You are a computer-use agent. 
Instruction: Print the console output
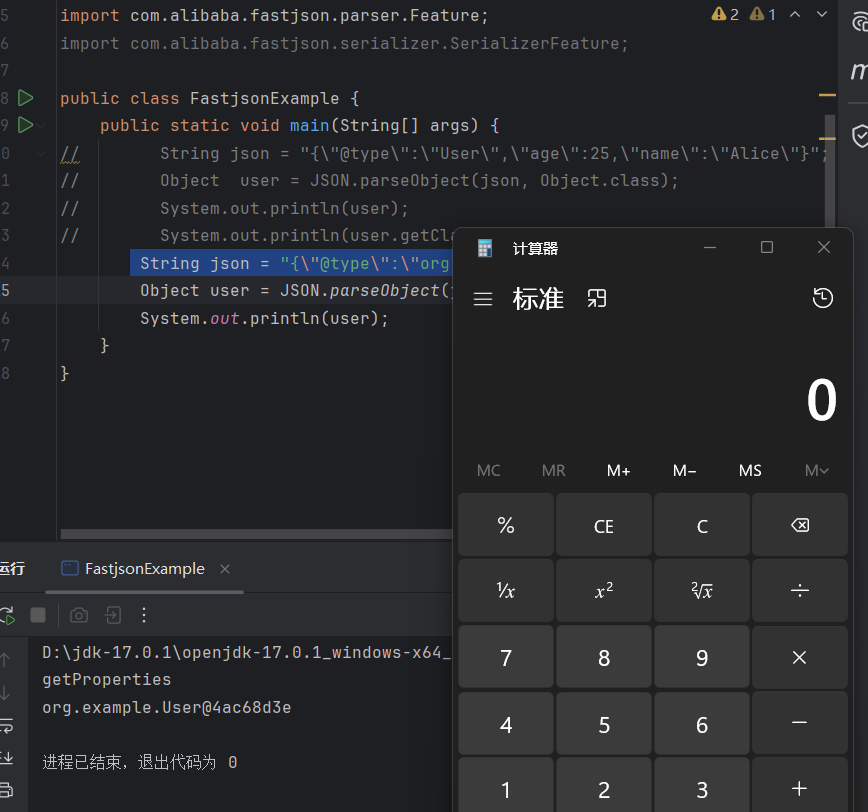pos(6,789)
